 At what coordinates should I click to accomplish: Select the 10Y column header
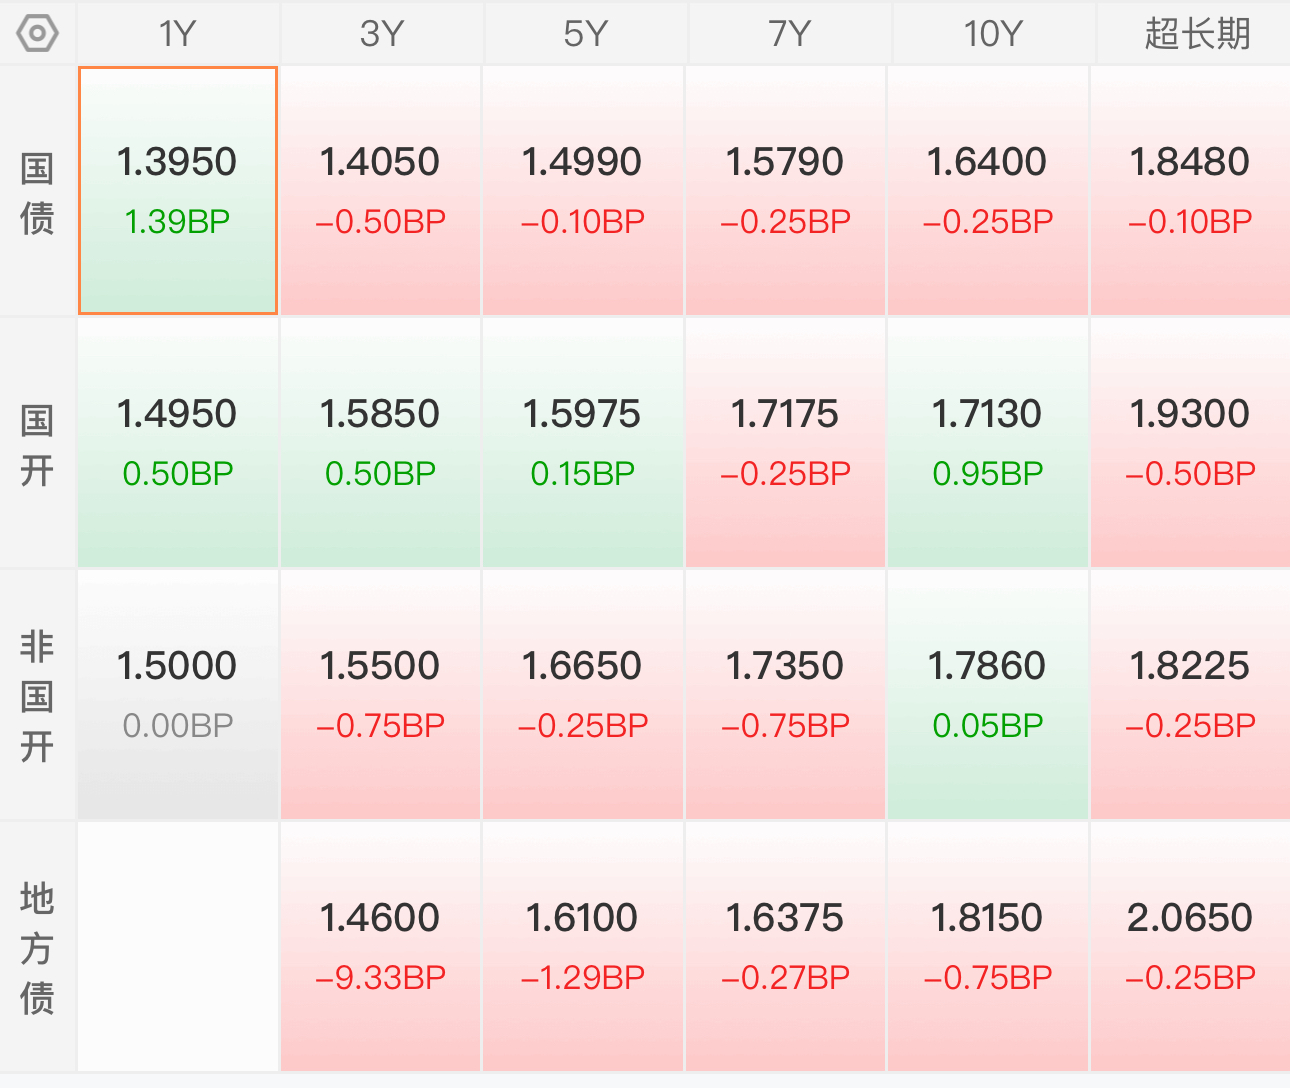point(992,34)
